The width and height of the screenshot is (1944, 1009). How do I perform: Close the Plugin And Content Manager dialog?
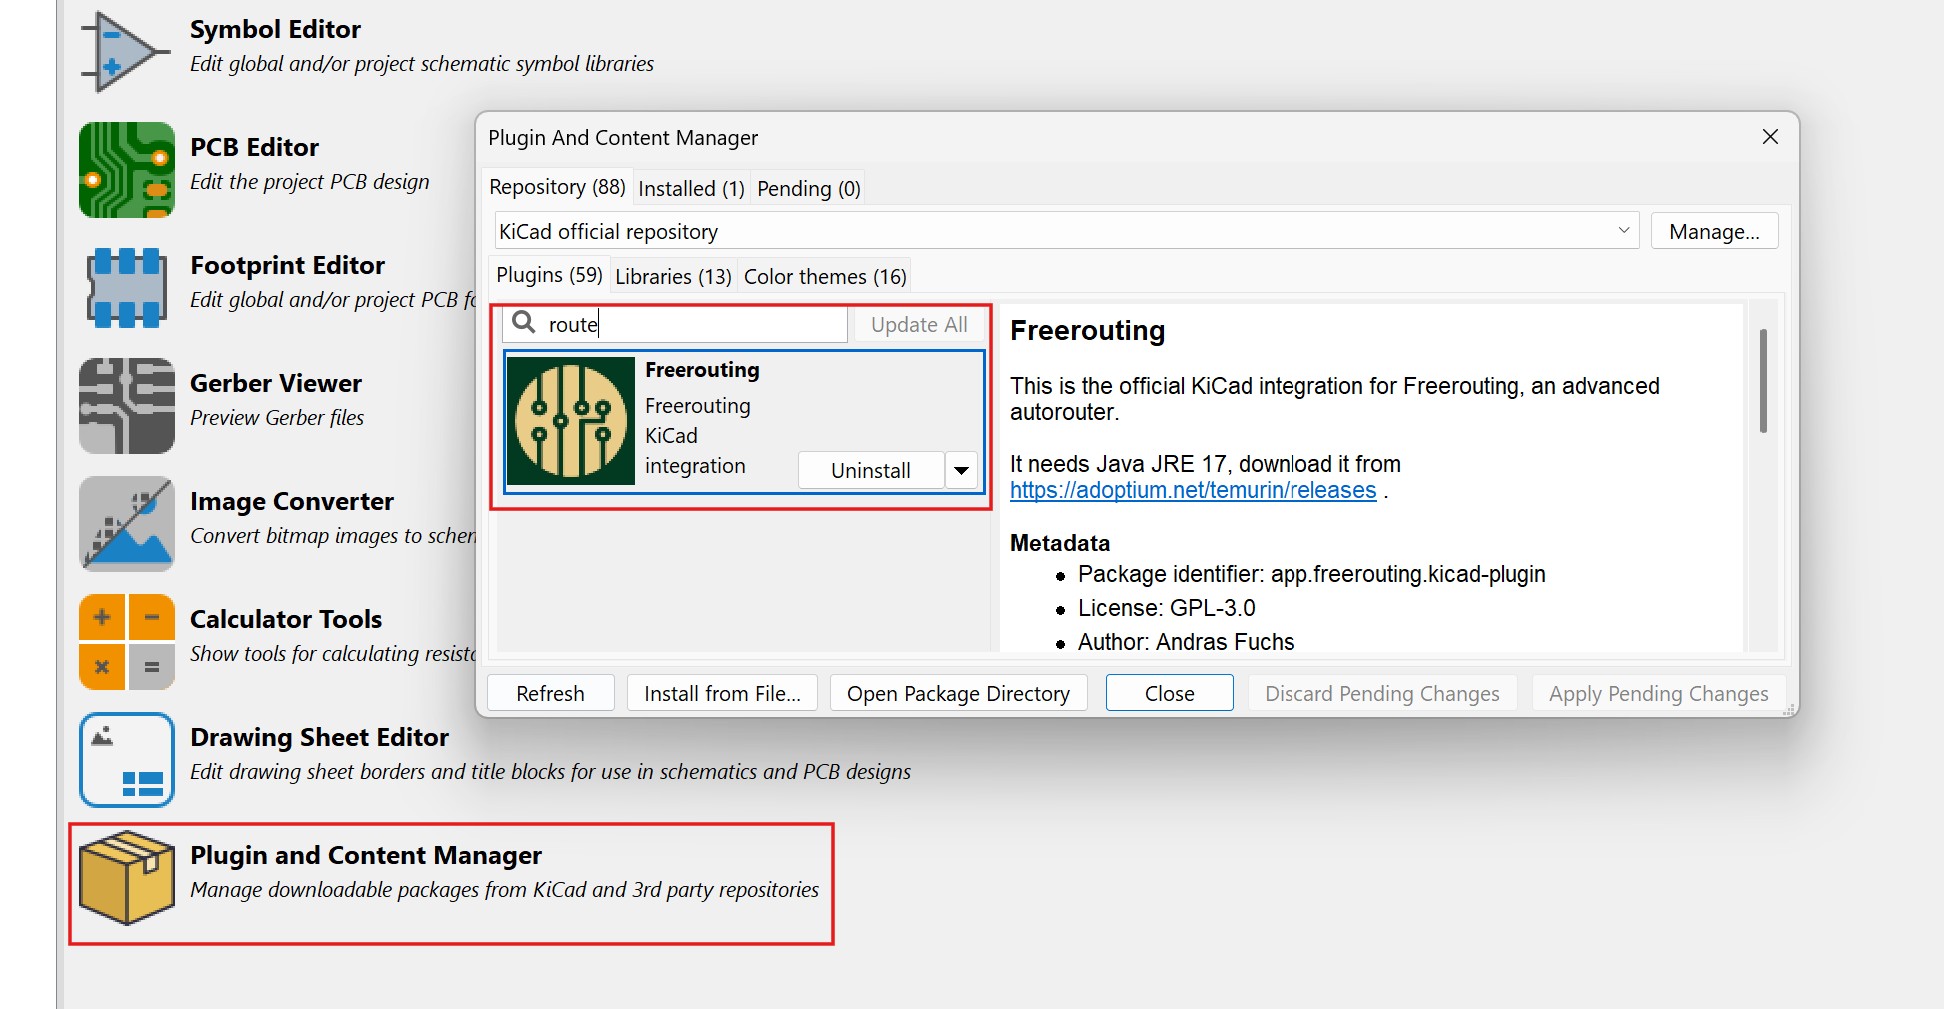tap(1770, 137)
